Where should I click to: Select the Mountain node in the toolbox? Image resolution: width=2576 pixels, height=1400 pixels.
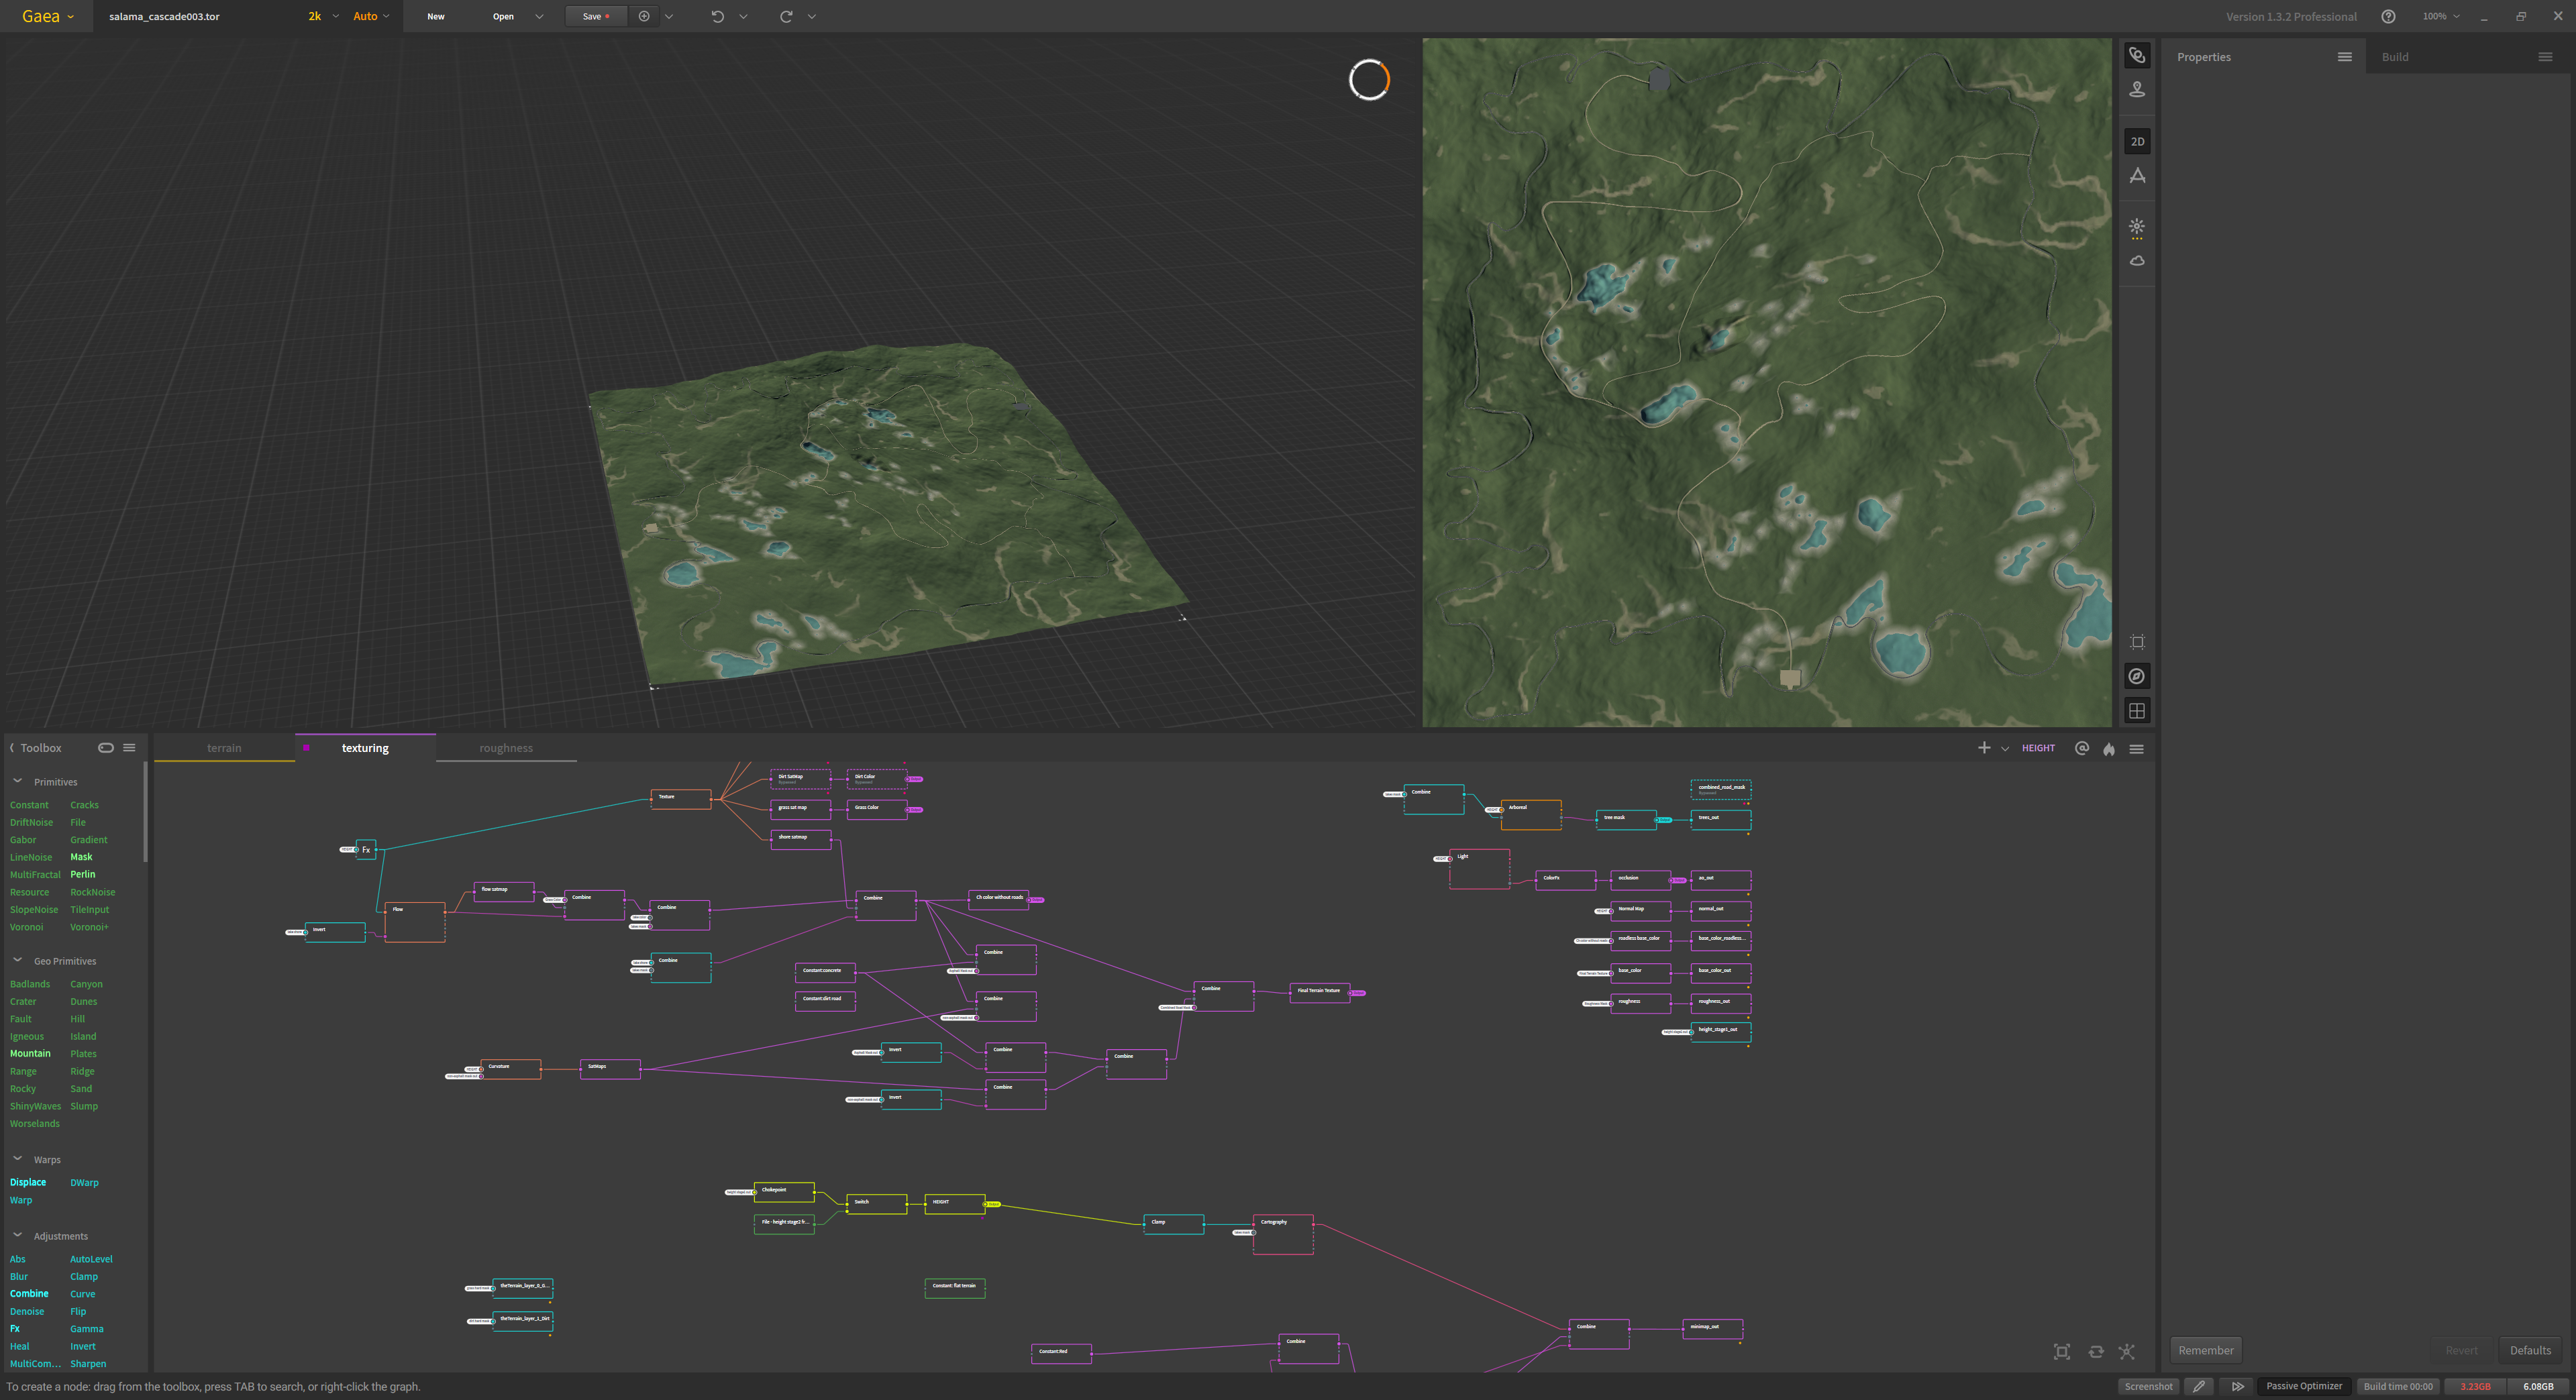click(x=30, y=1054)
